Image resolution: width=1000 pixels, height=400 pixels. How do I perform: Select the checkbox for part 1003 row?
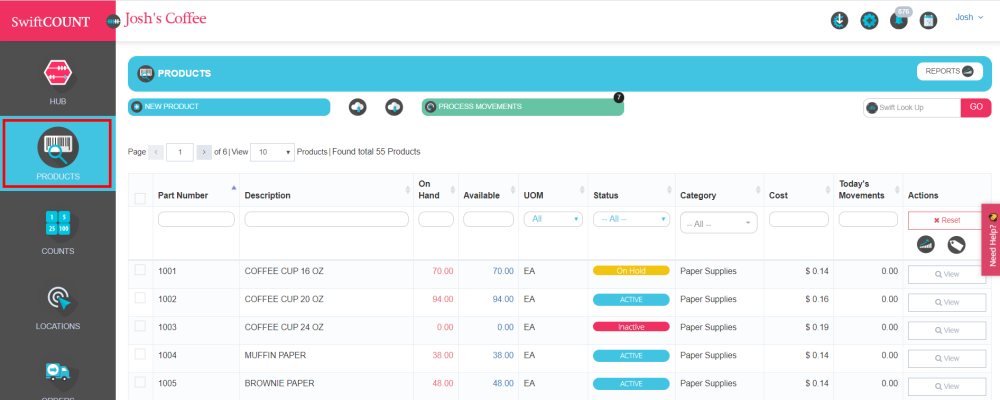(x=140, y=326)
